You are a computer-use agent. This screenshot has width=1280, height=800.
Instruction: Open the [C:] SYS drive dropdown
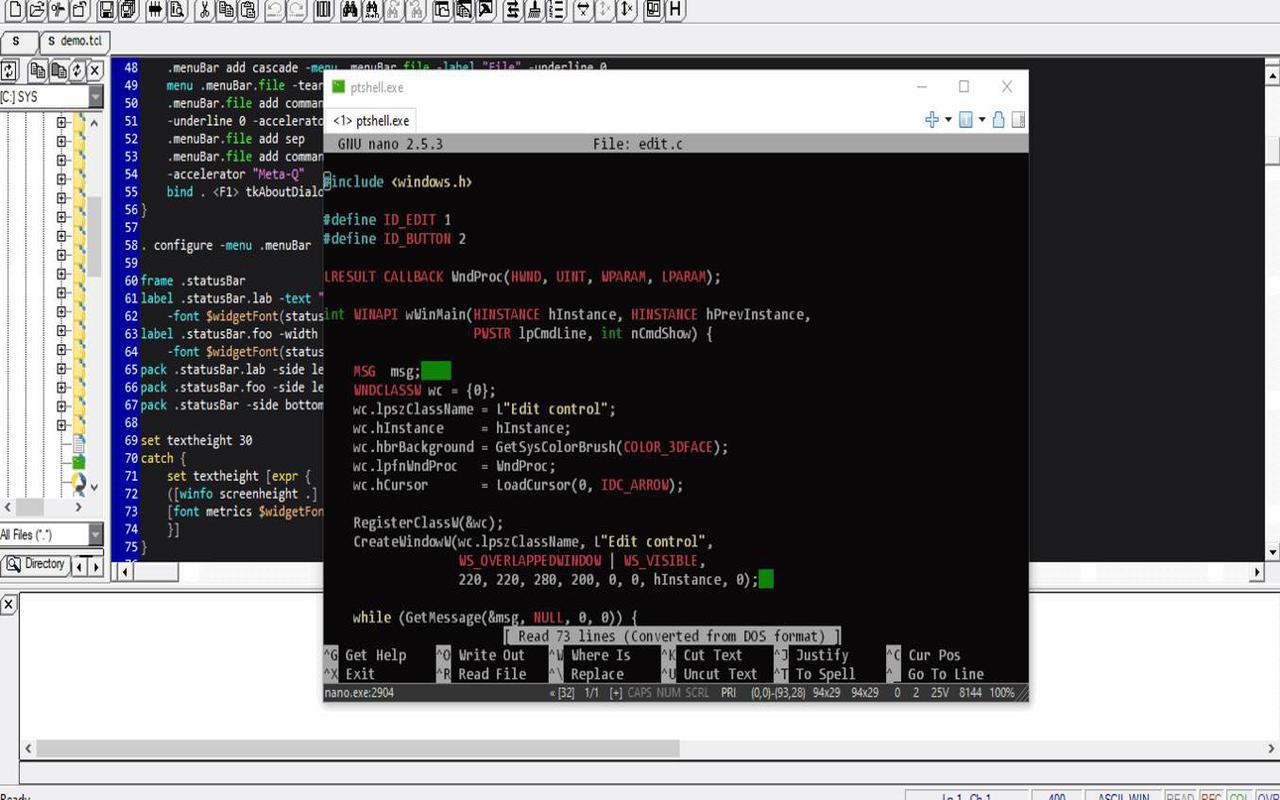tap(95, 97)
